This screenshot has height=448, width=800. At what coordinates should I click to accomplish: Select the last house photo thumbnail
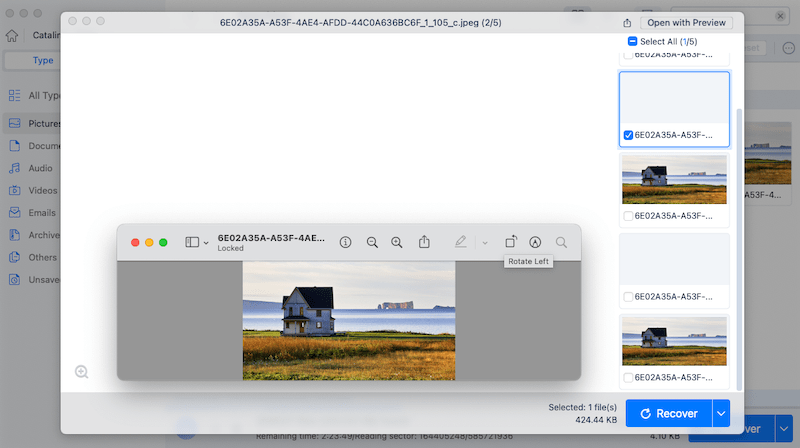pos(674,341)
